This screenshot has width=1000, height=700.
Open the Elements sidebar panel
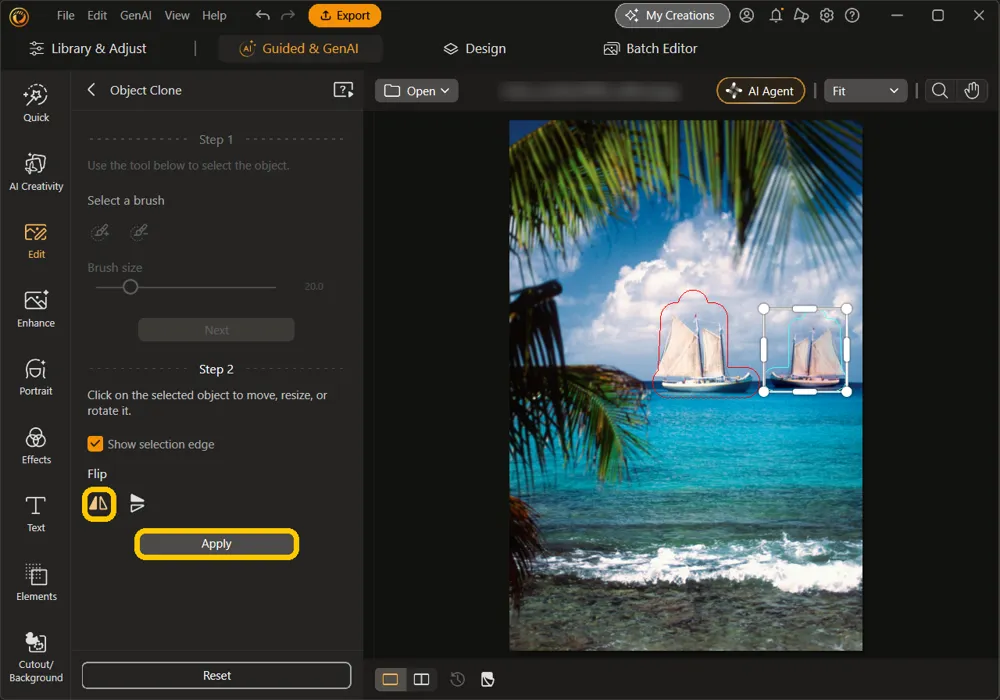36,582
